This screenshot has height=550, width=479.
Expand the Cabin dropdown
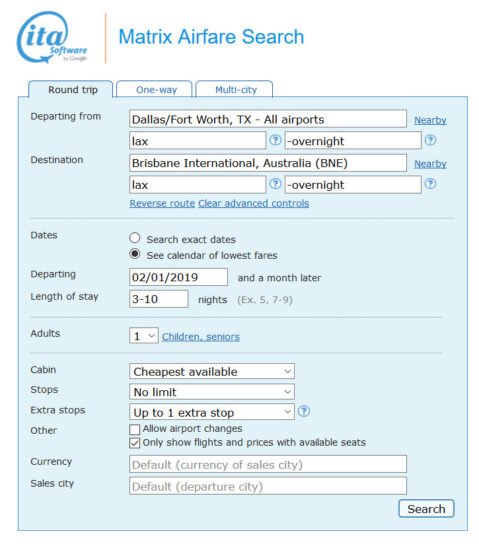(x=212, y=371)
